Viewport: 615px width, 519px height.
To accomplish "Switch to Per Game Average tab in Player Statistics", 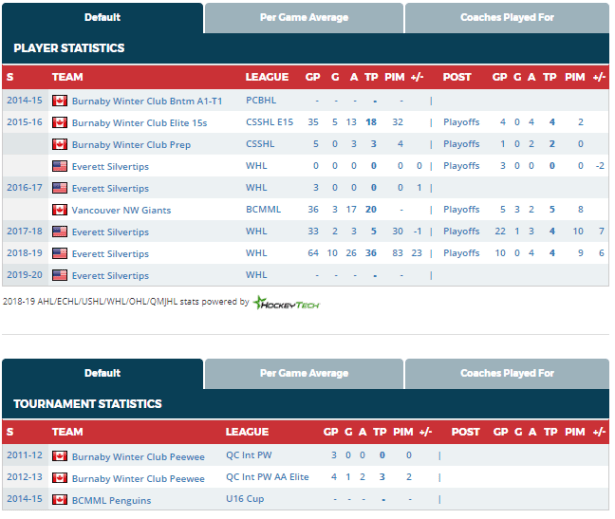I will coord(304,17).
